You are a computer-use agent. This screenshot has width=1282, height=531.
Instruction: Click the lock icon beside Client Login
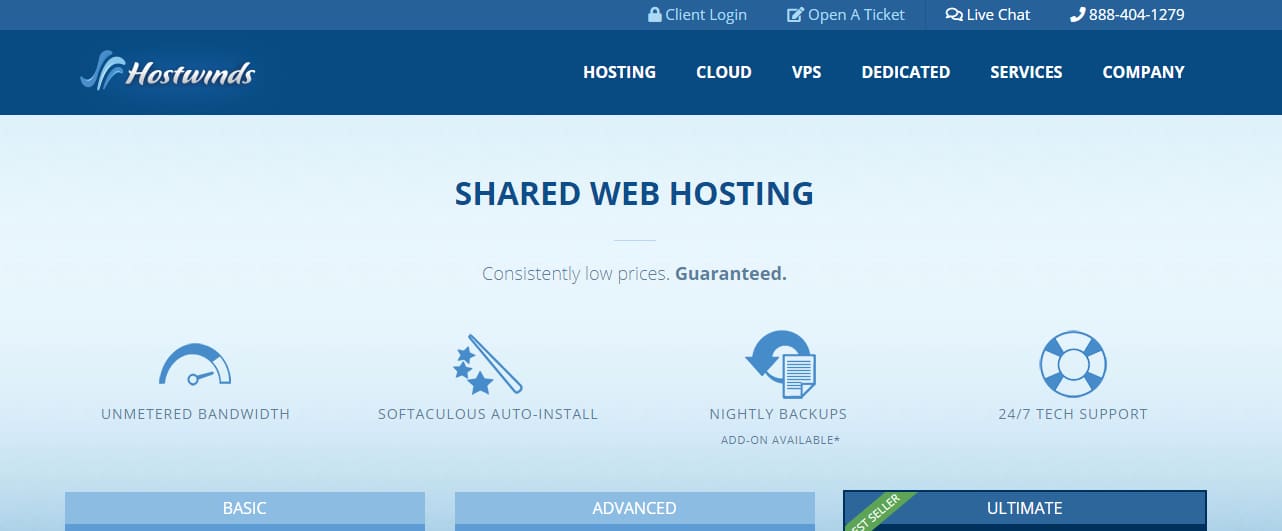point(655,15)
